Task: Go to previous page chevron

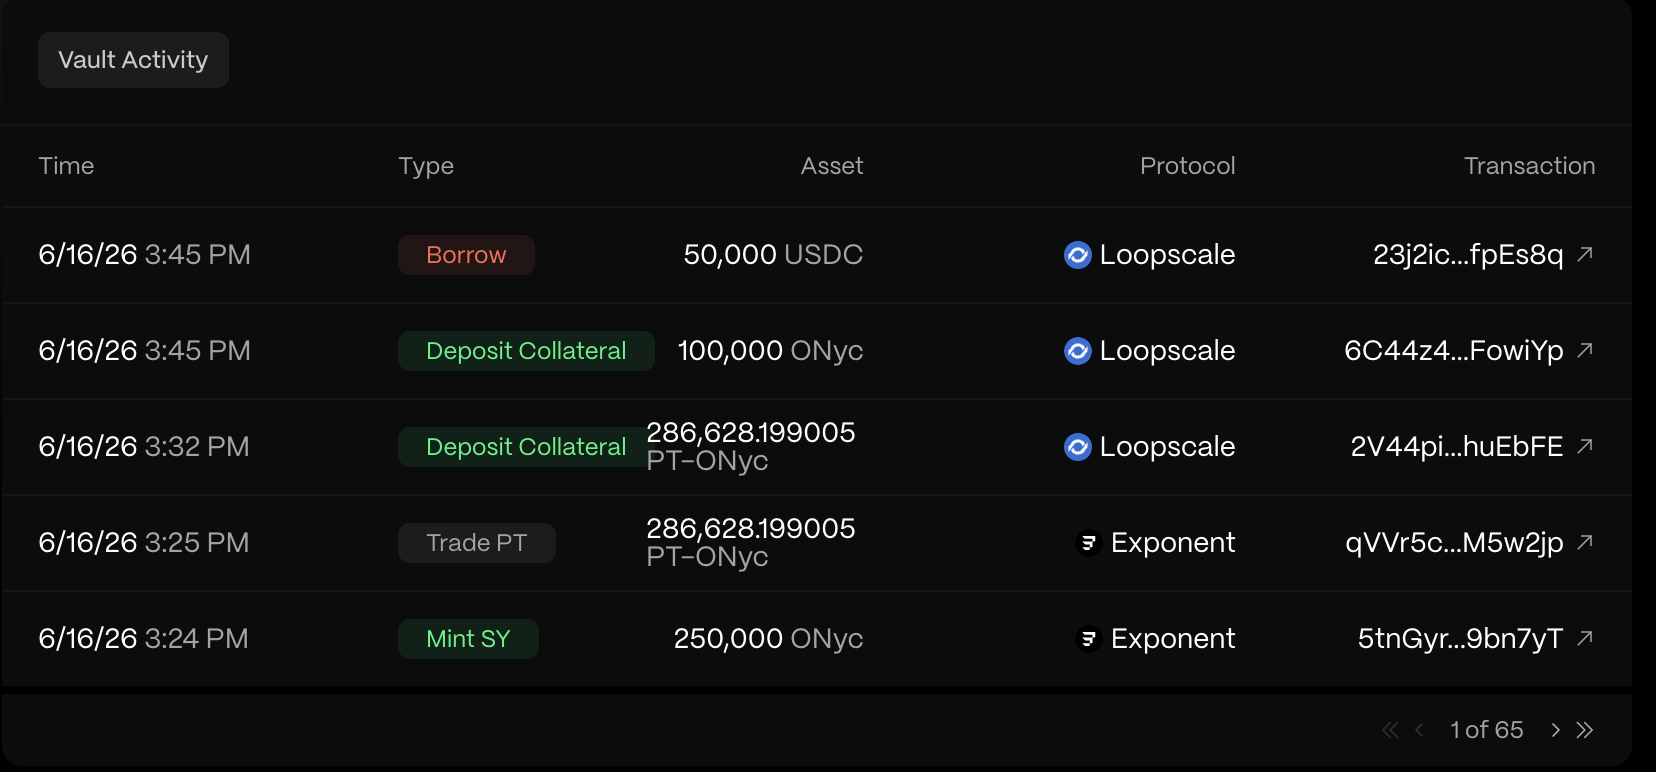Action: pyautogui.click(x=1419, y=730)
